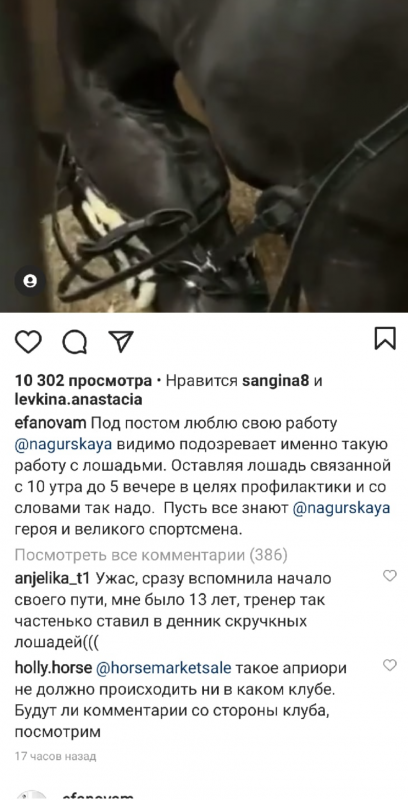Open levkina.anastacia profile from likes
The width and height of the screenshot is (408, 800).
(x=78, y=399)
